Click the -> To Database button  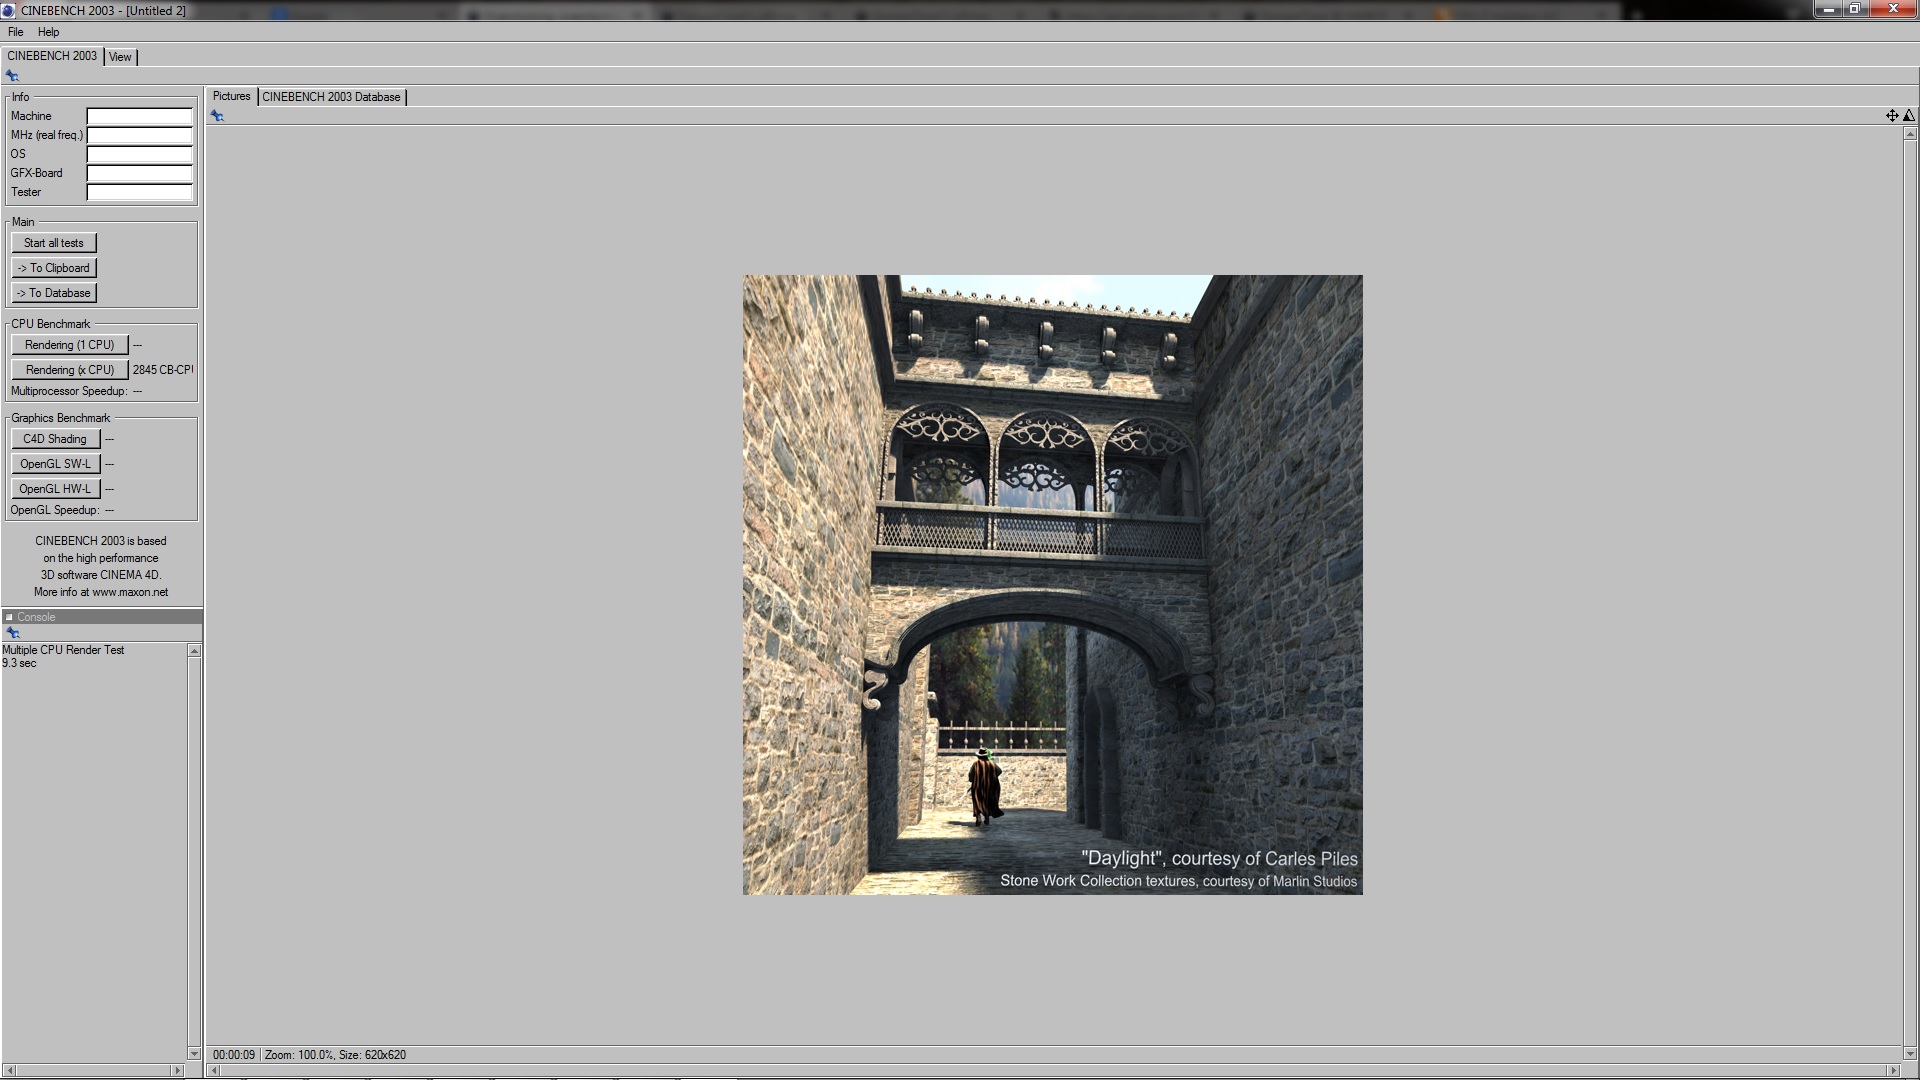pos(54,293)
